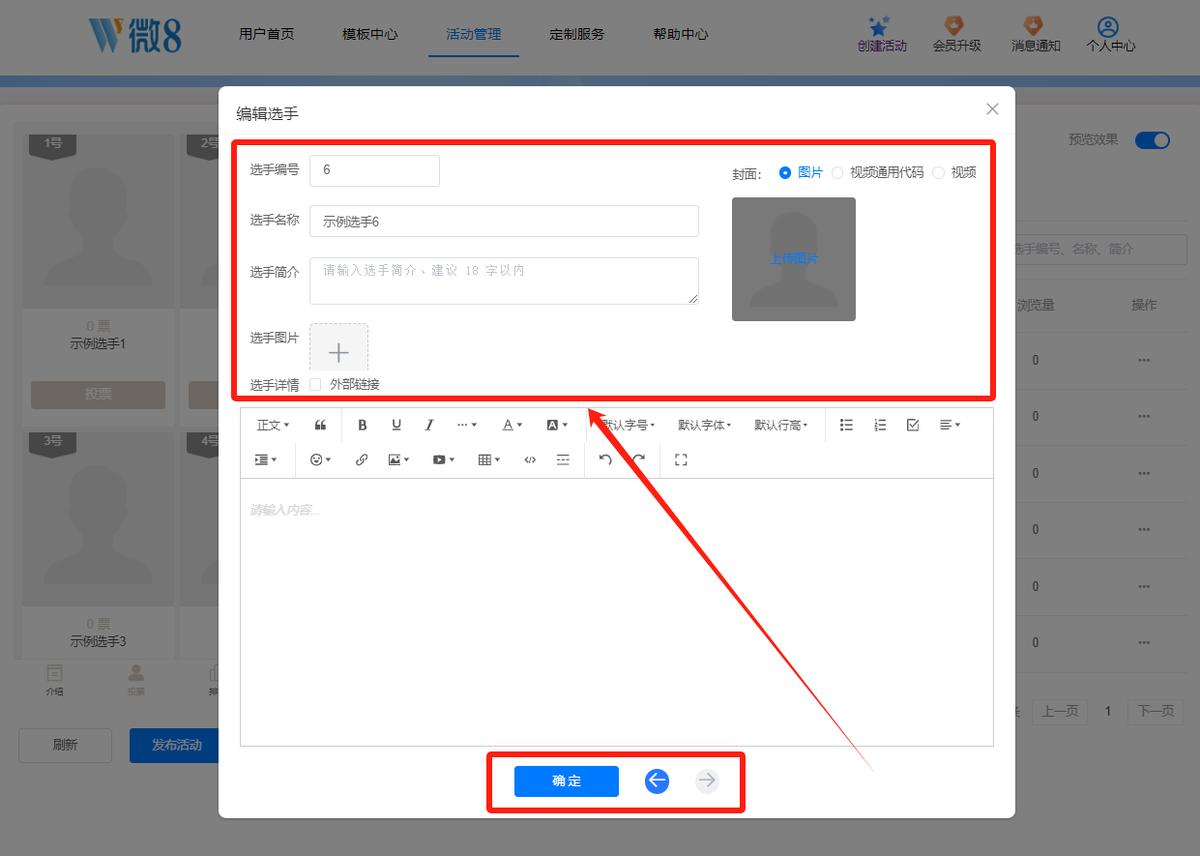Go to next contestant with right arrow

(x=707, y=781)
